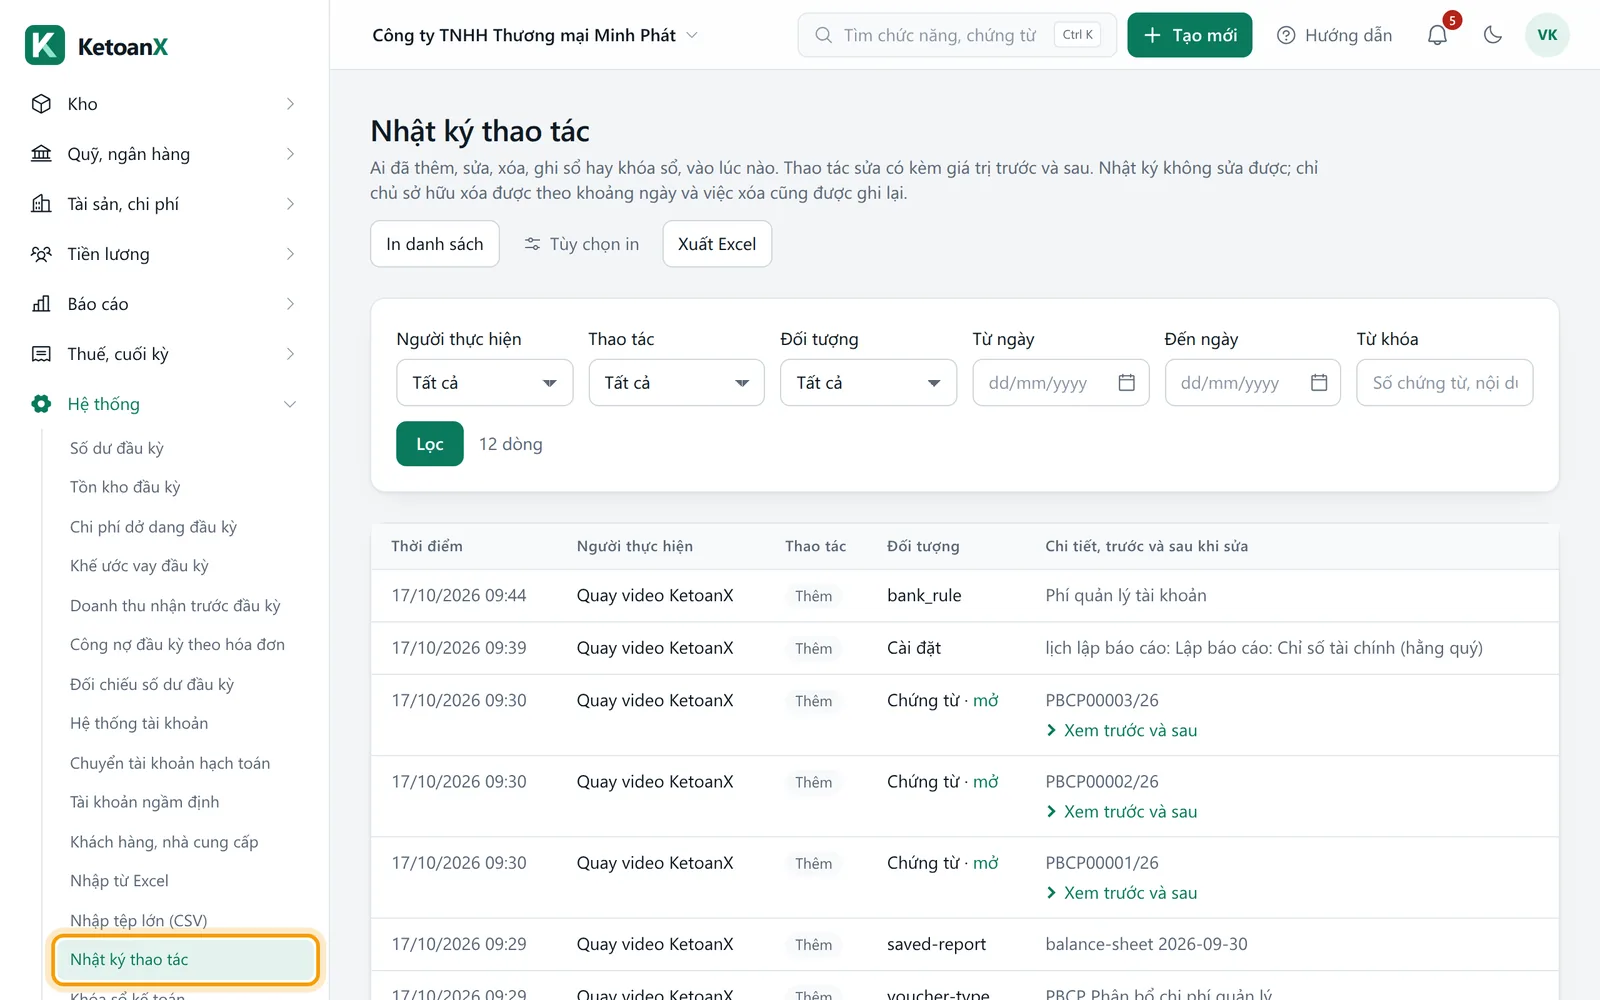Expand Xem trước và sau for PBCP00003/26
Viewport: 1600px width, 1000px height.
point(1121,731)
